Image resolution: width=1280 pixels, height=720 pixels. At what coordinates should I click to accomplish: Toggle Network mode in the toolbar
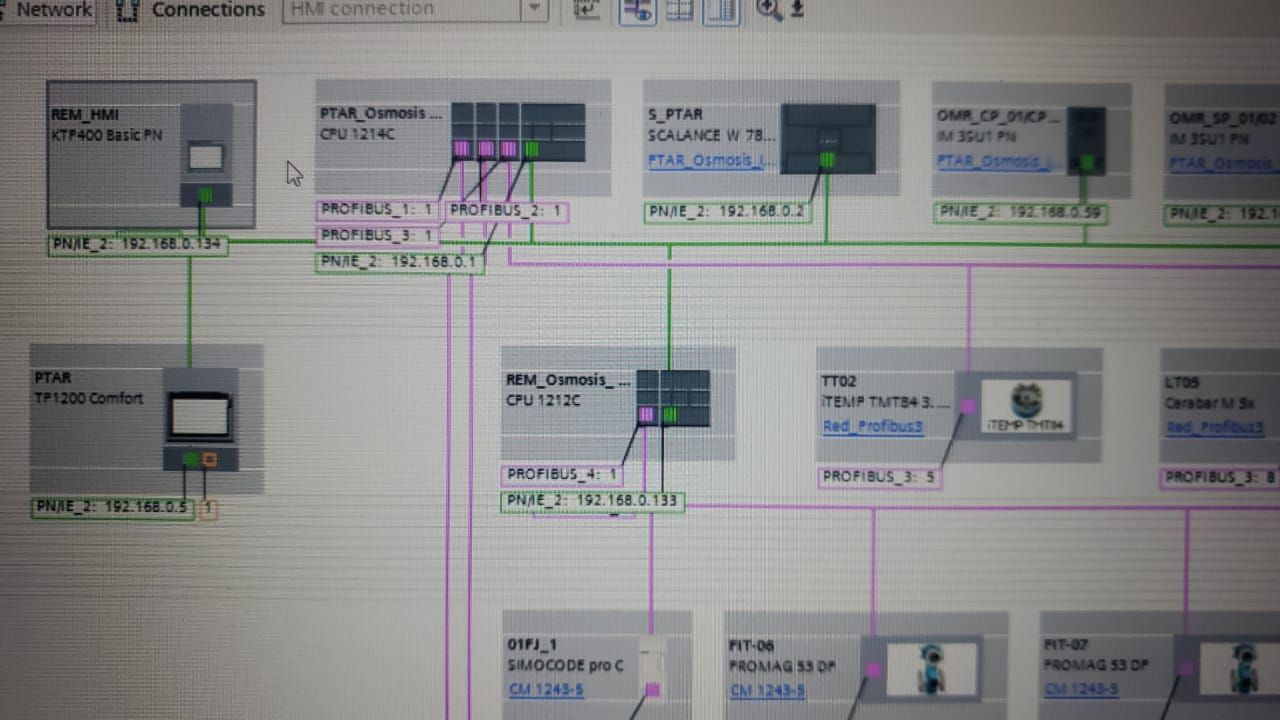tap(50, 9)
